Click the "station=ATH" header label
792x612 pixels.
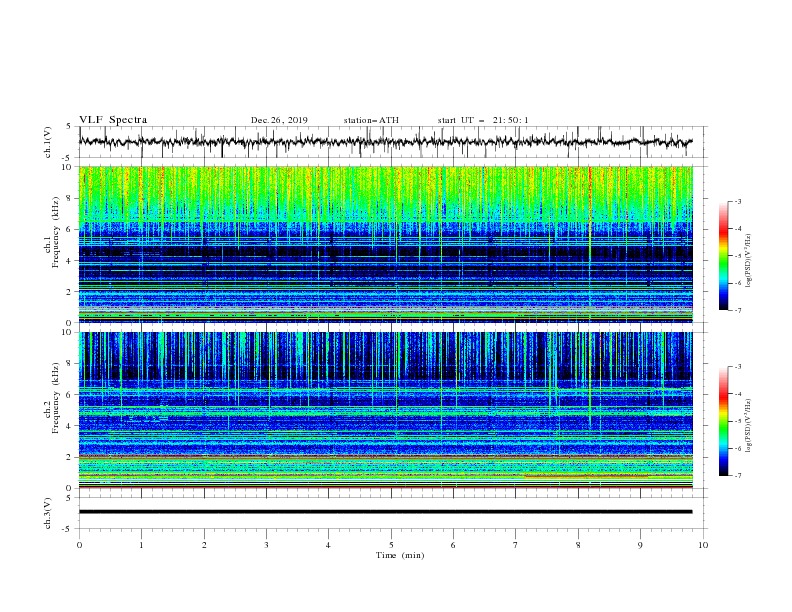coord(371,120)
